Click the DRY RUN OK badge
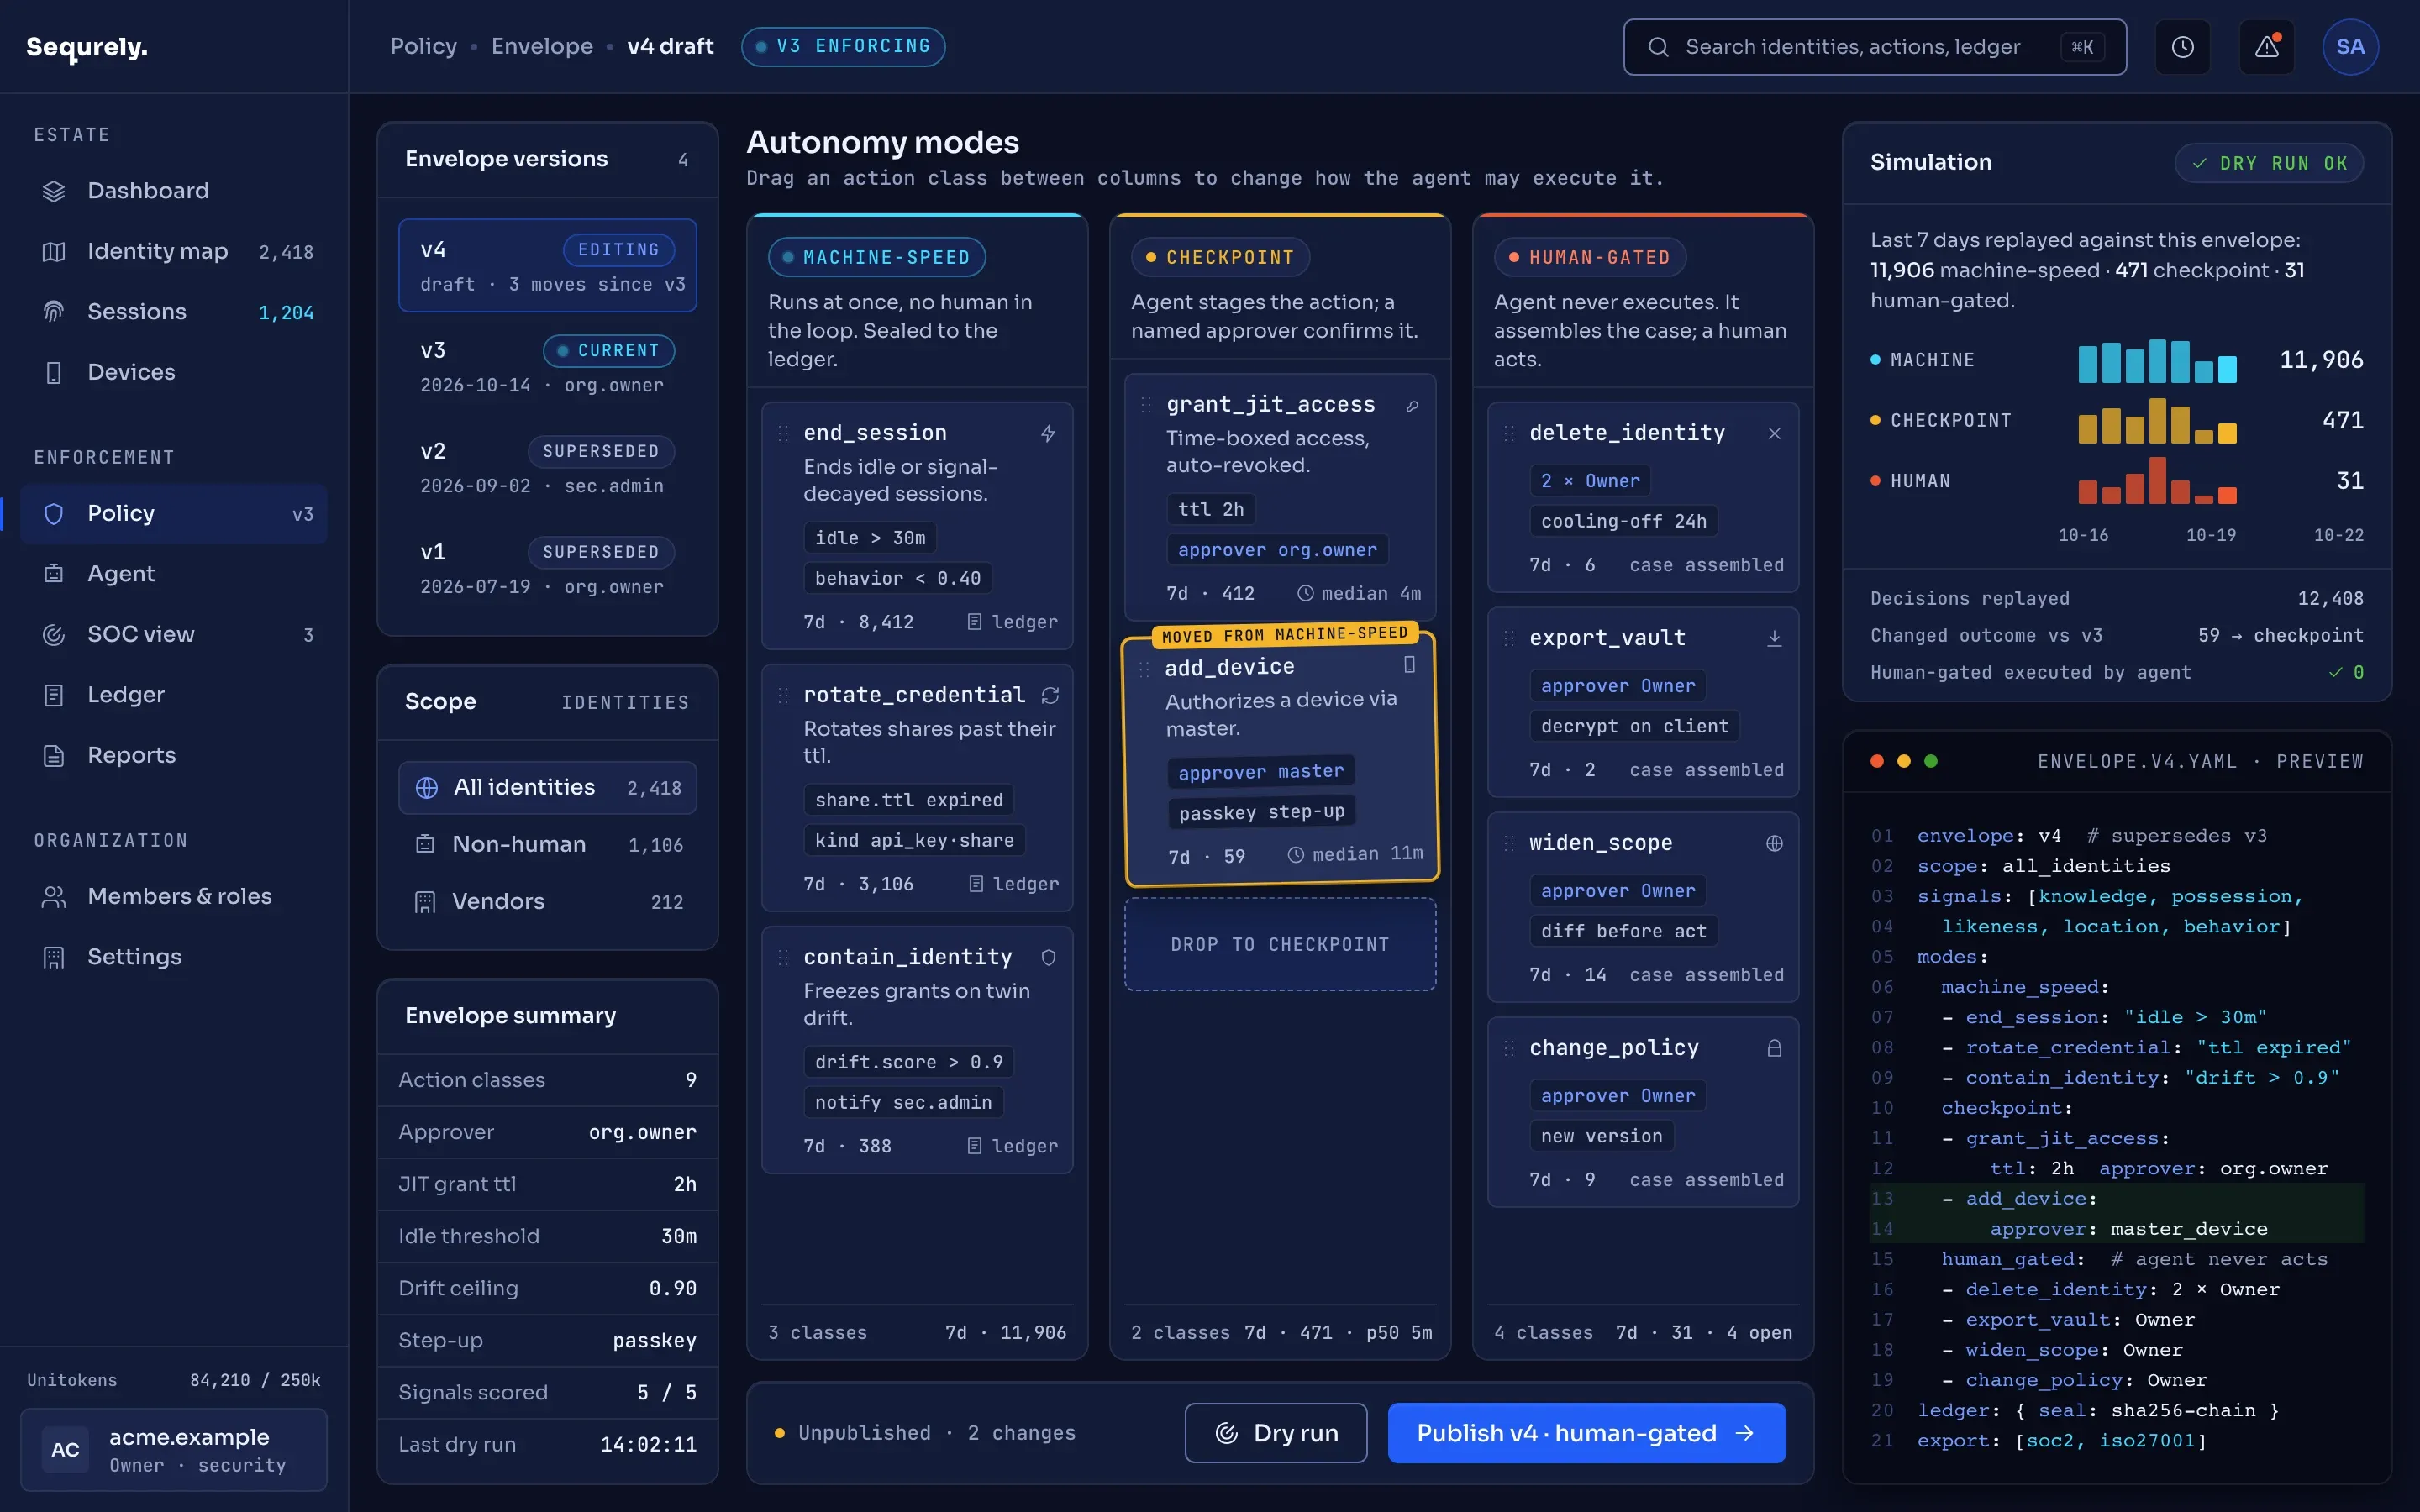This screenshot has height=1512, width=2420. pos(2268,163)
